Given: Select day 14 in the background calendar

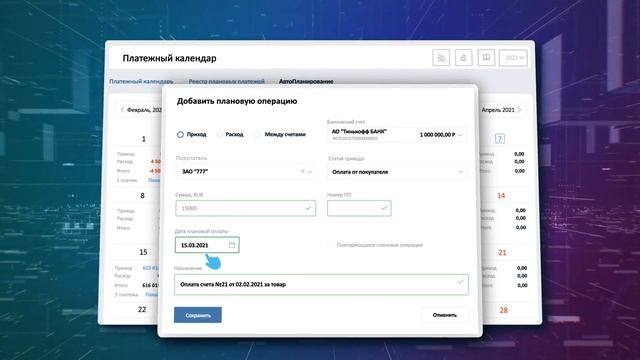Looking at the screenshot, I should [x=501, y=196].
